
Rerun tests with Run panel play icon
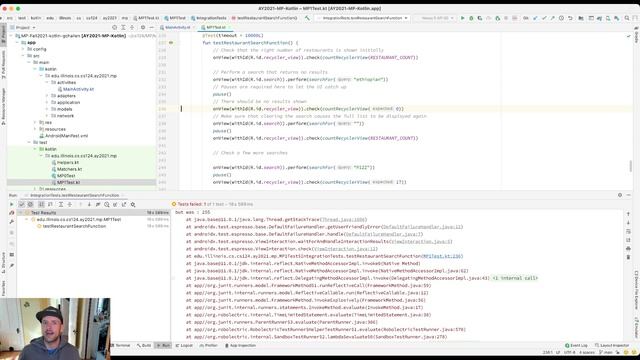tap(11, 204)
